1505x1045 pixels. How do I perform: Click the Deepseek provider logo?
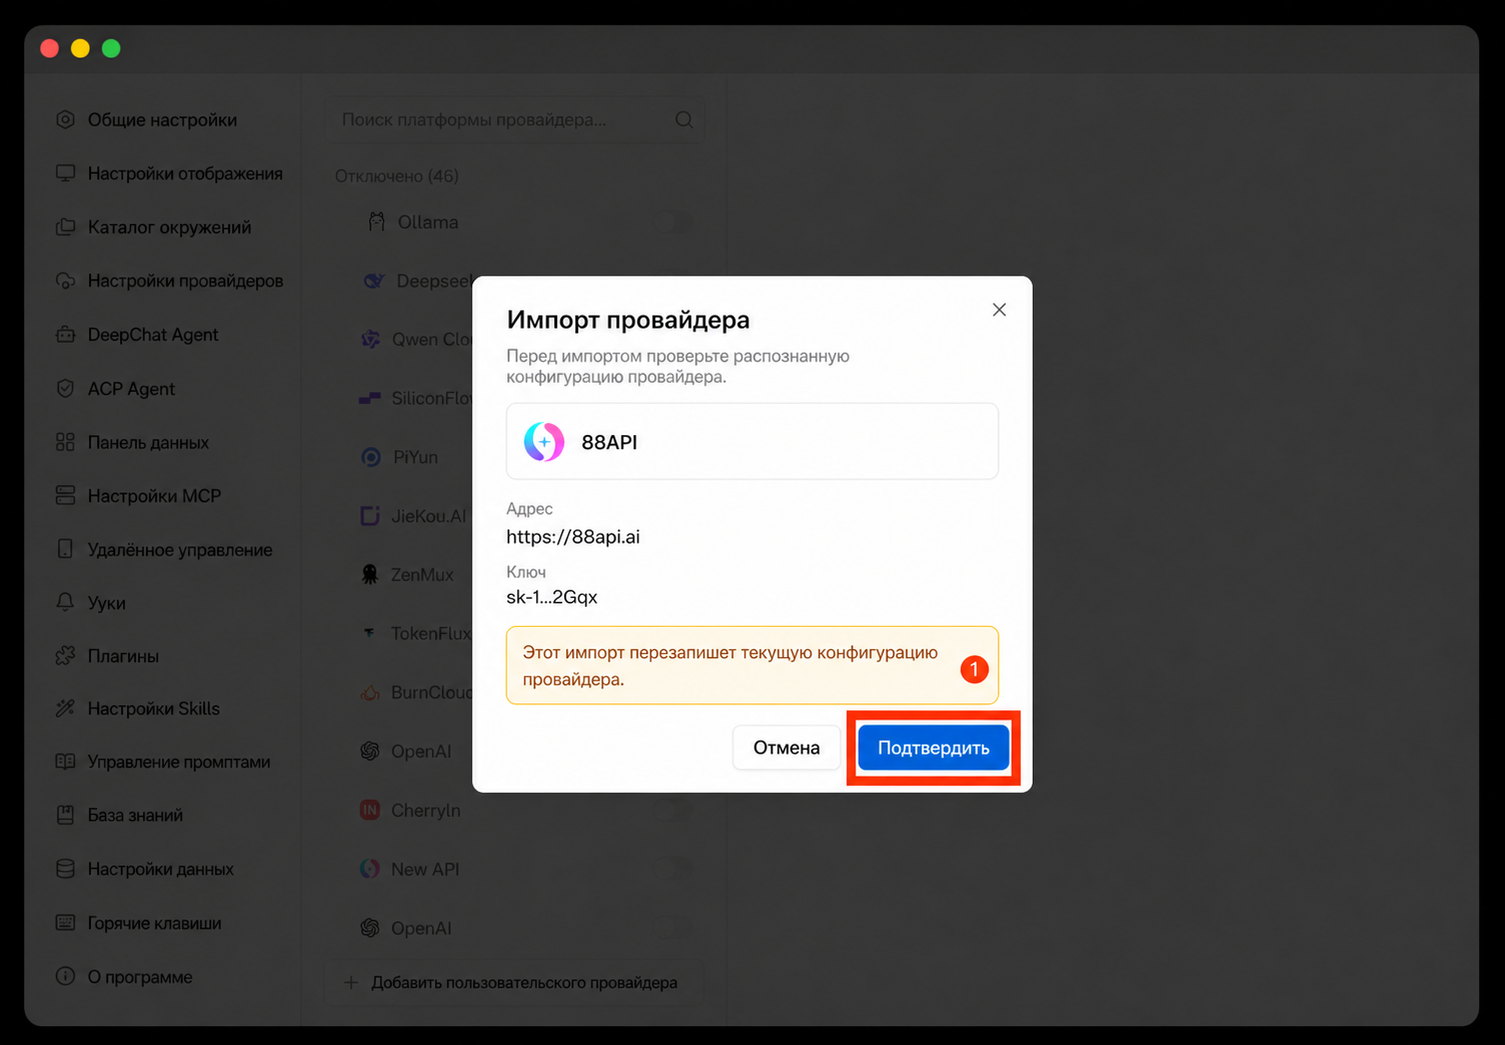tap(374, 281)
